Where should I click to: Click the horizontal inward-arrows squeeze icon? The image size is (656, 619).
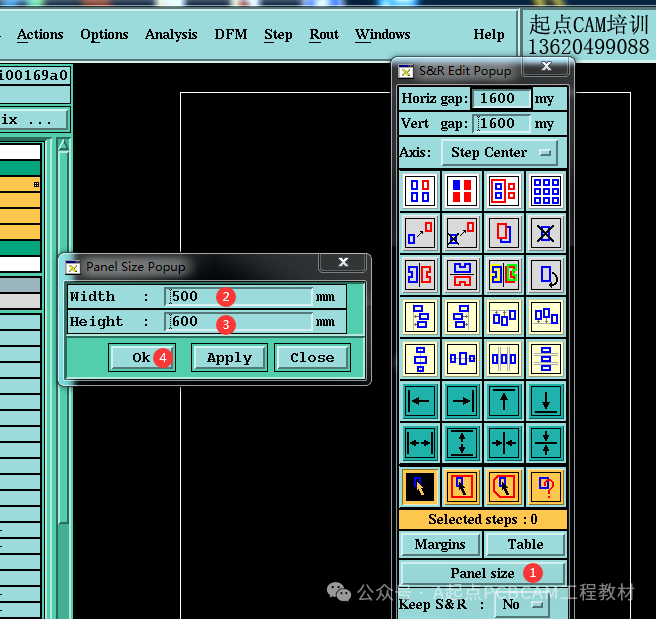(x=504, y=443)
